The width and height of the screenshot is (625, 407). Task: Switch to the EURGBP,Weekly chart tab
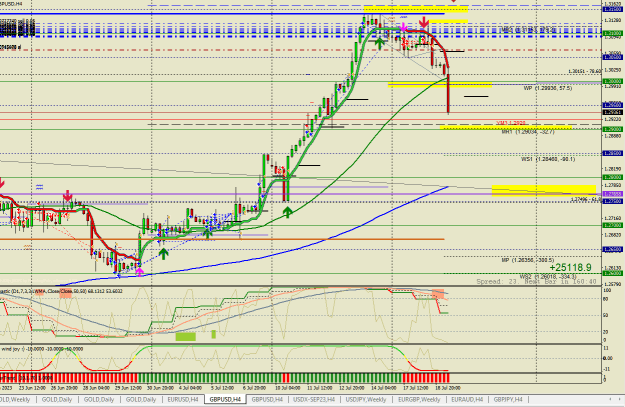419,399
